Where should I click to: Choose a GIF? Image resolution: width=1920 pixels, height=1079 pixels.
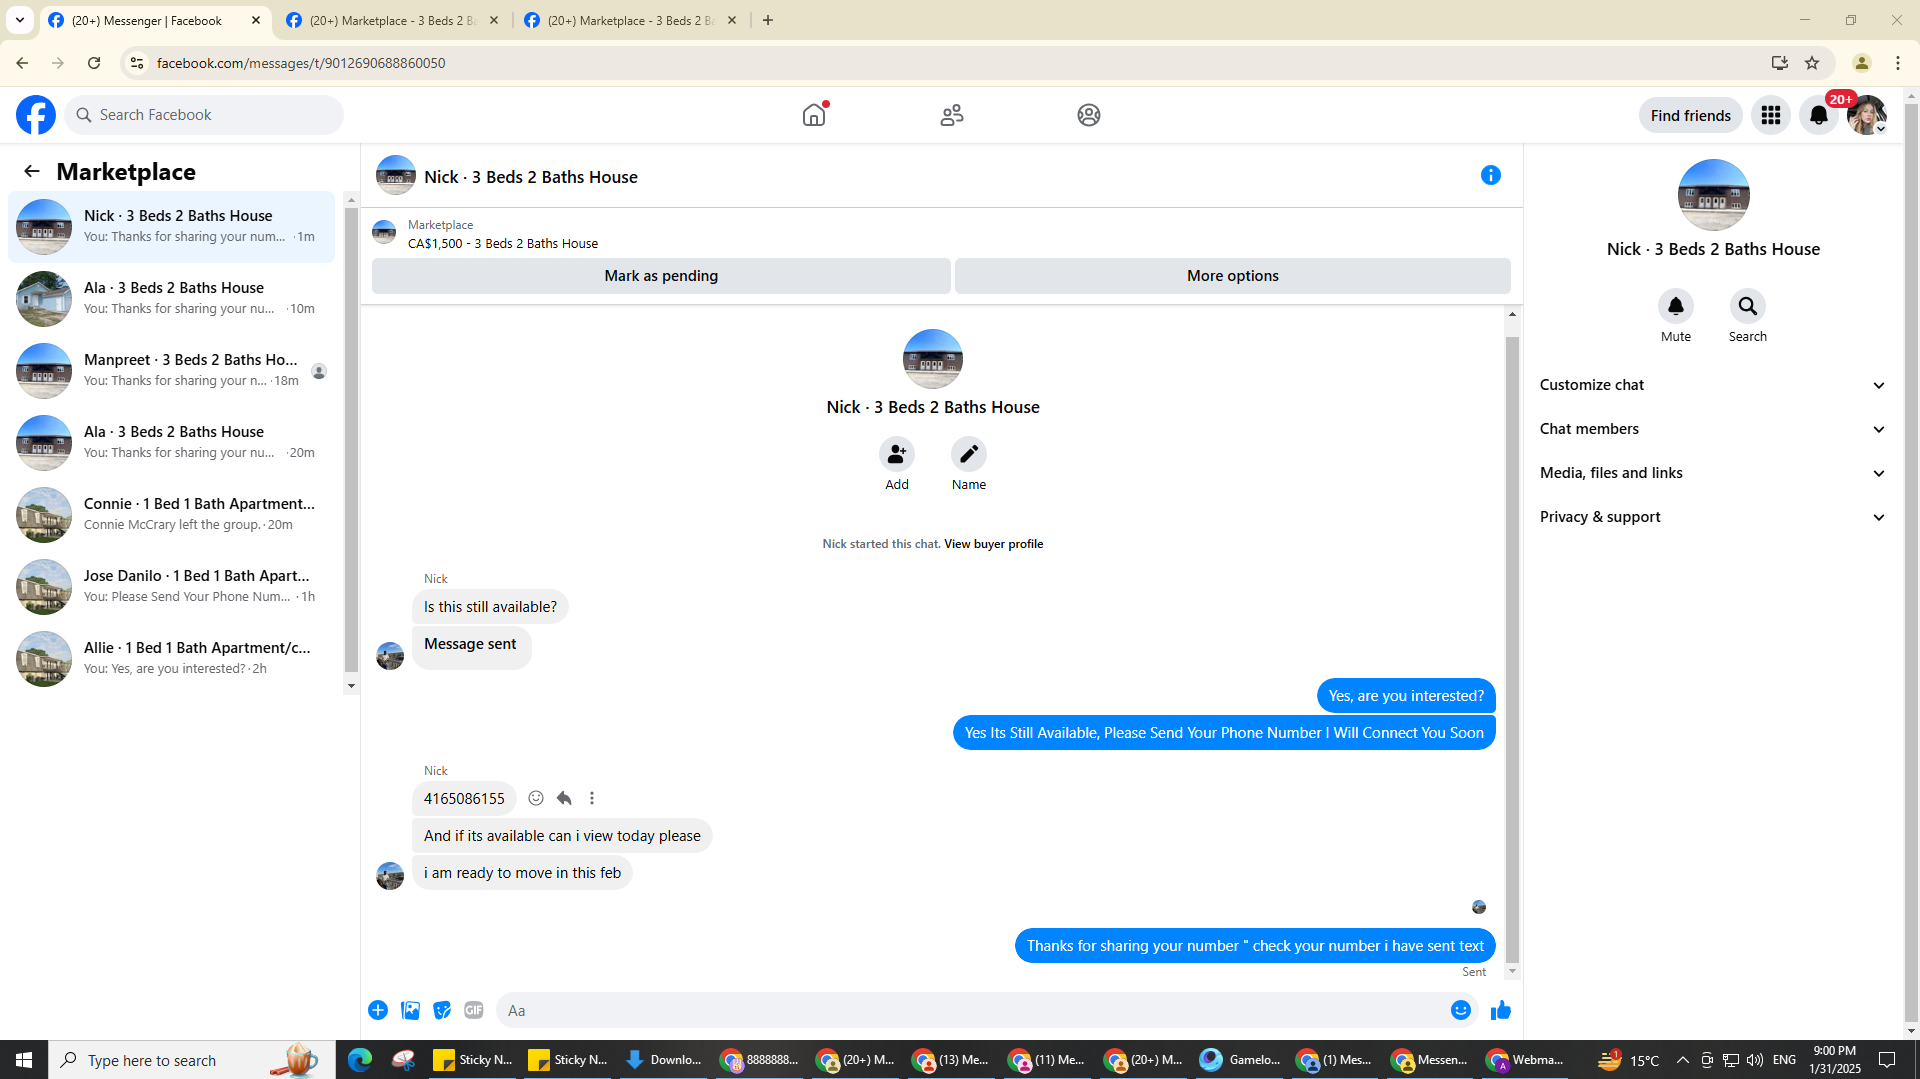474,1010
